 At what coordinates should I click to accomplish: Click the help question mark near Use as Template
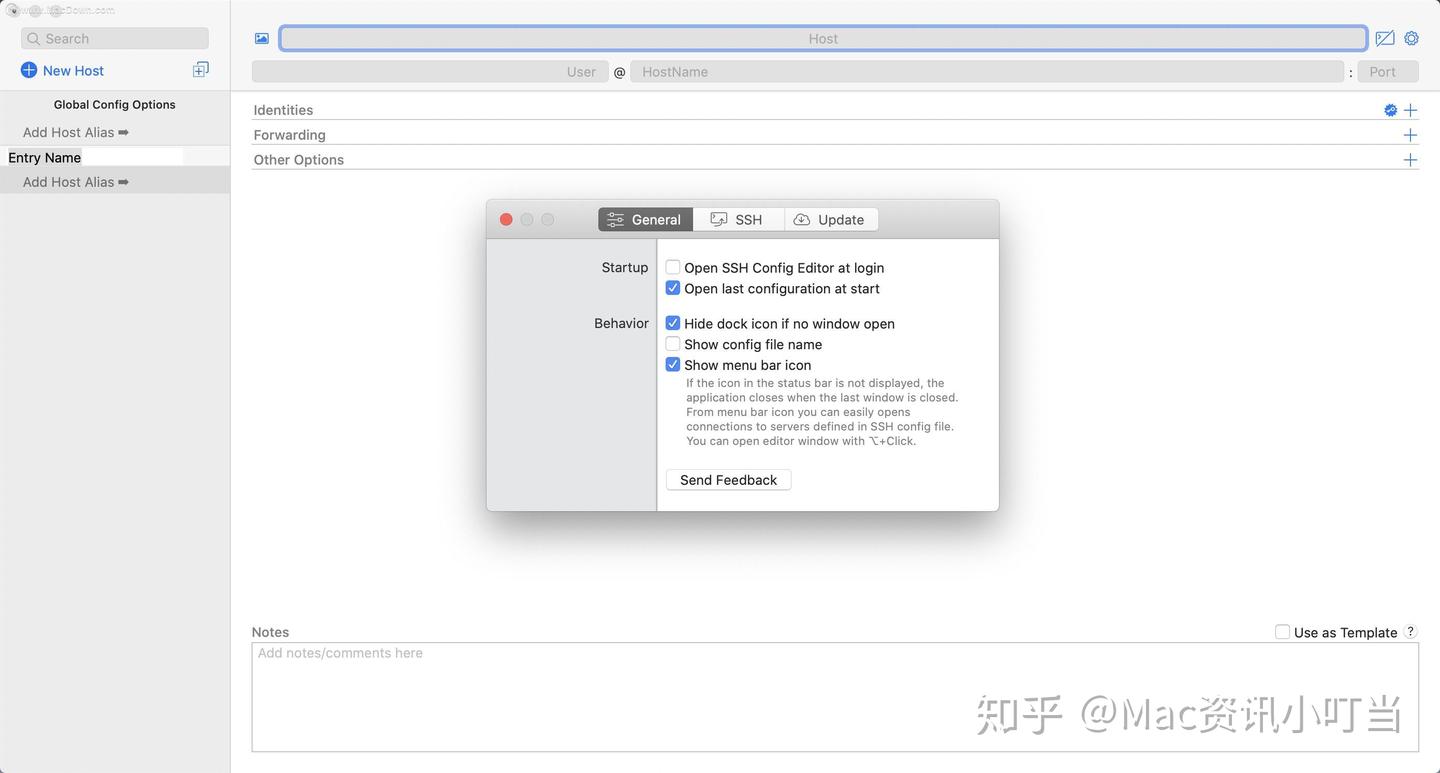pyautogui.click(x=1411, y=632)
